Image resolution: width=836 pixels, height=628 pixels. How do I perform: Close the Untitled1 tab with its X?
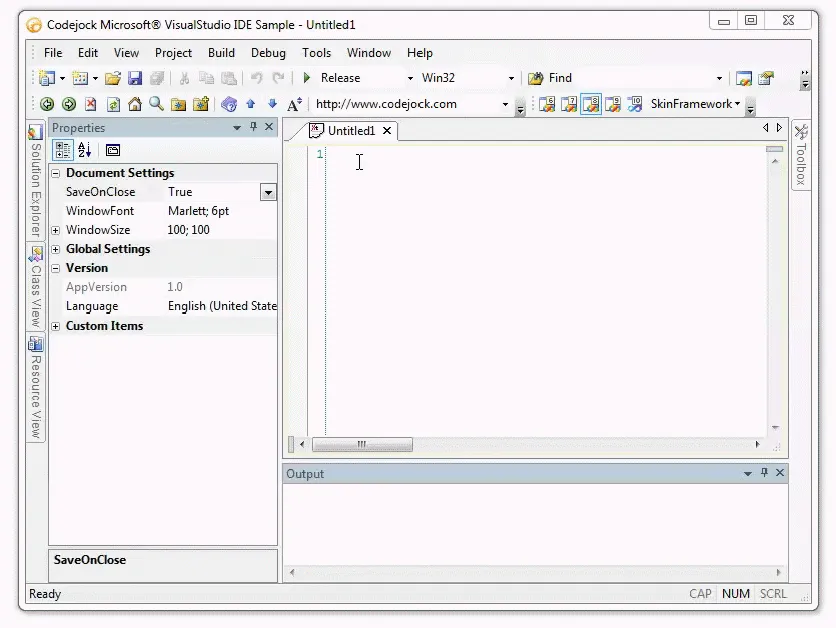click(387, 131)
